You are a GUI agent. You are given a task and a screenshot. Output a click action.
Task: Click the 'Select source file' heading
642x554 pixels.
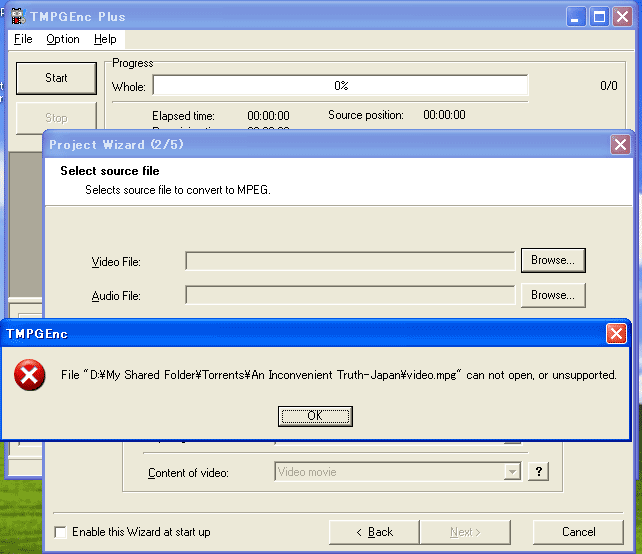[x=110, y=171]
